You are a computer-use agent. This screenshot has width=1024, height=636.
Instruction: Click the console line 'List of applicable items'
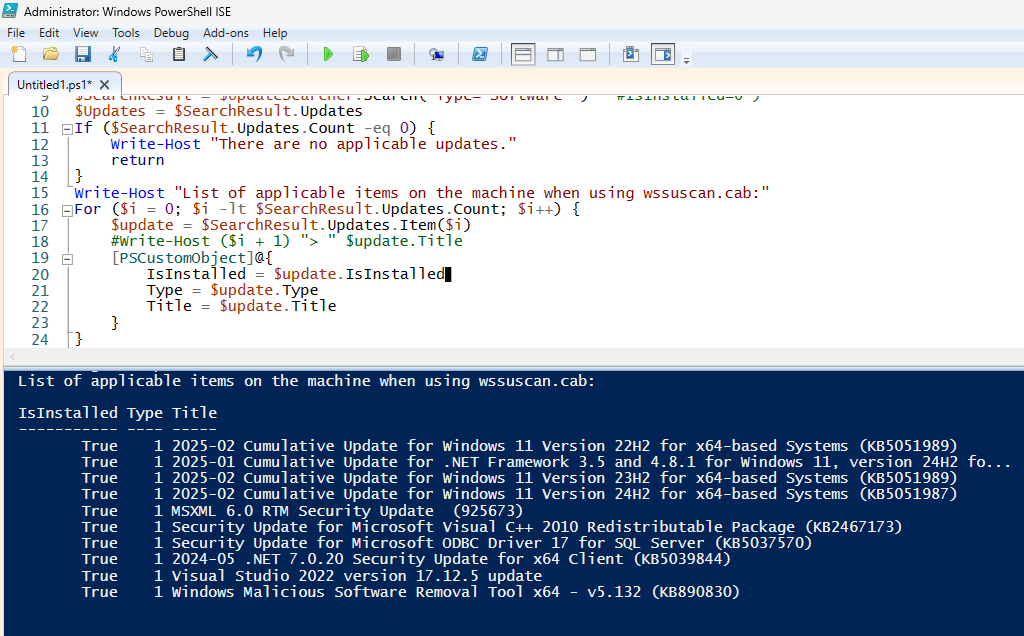pyautogui.click(x=306, y=381)
